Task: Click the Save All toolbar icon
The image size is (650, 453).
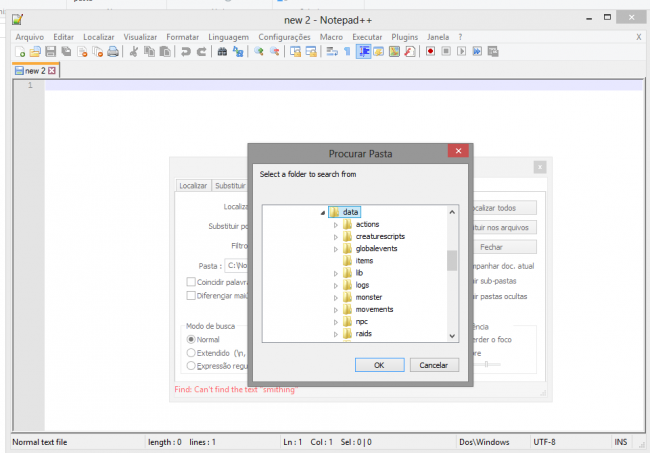Action: click(66, 51)
